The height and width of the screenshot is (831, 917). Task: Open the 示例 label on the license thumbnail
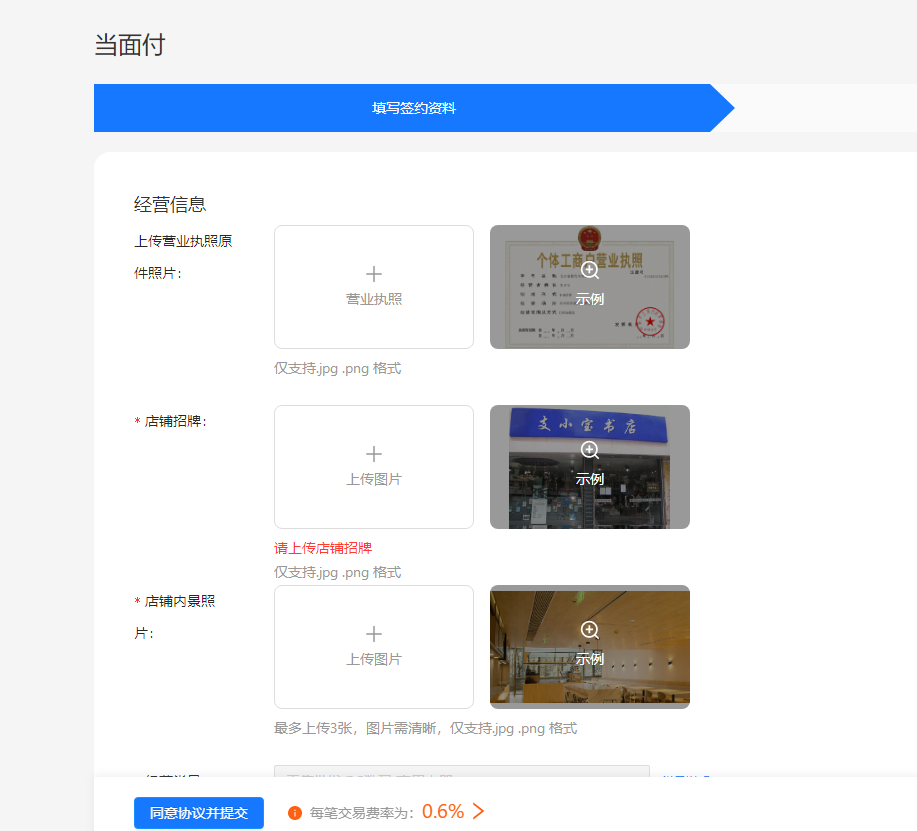pyautogui.click(x=590, y=299)
